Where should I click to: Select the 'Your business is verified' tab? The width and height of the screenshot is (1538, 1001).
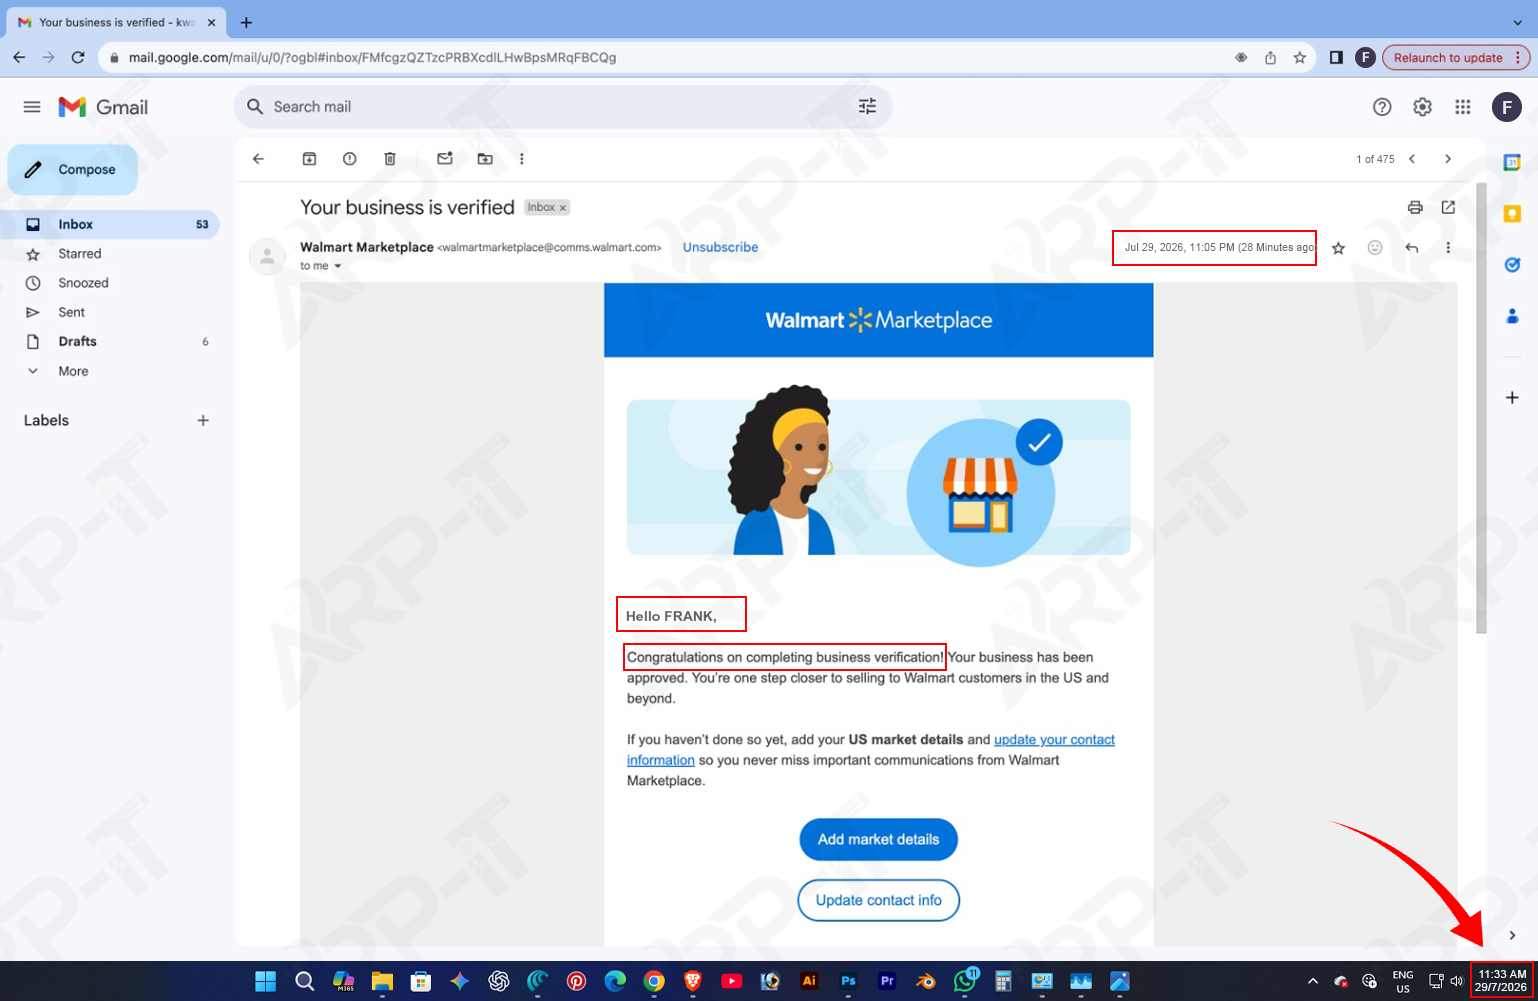[117, 22]
